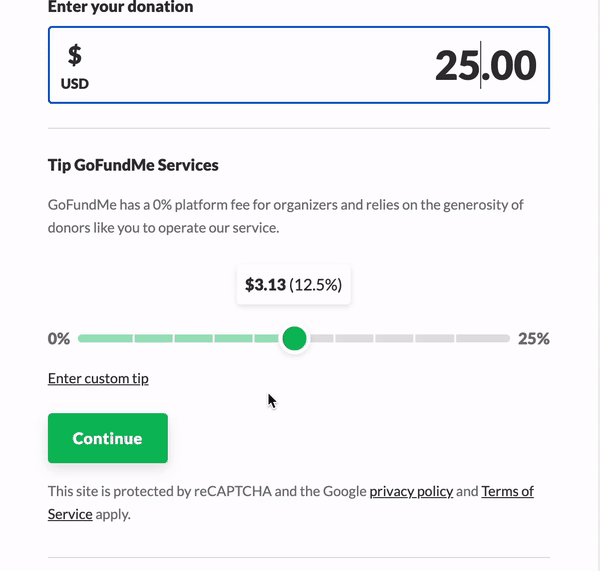Open the Terms of Service link
This screenshot has width=600, height=571.
pyautogui.click(x=507, y=491)
